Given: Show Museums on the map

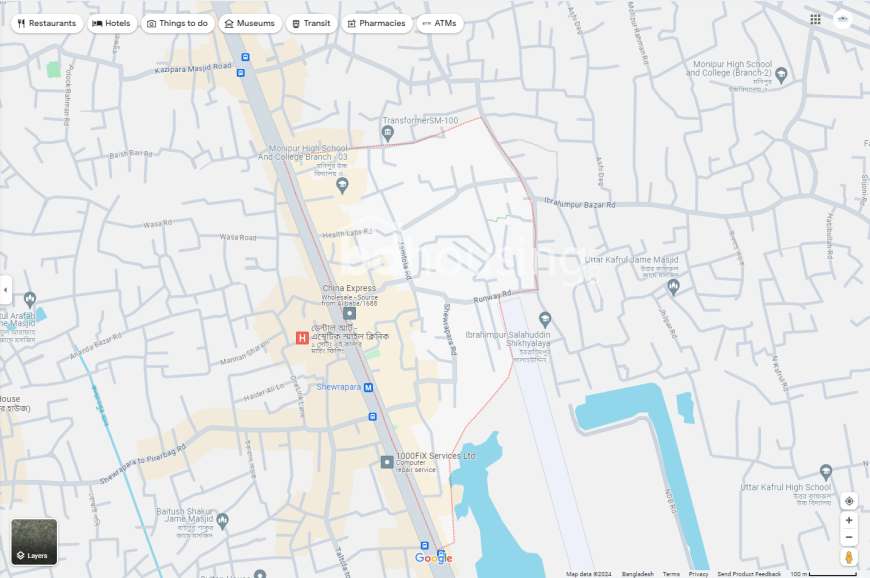Looking at the screenshot, I should click(250, 23).
